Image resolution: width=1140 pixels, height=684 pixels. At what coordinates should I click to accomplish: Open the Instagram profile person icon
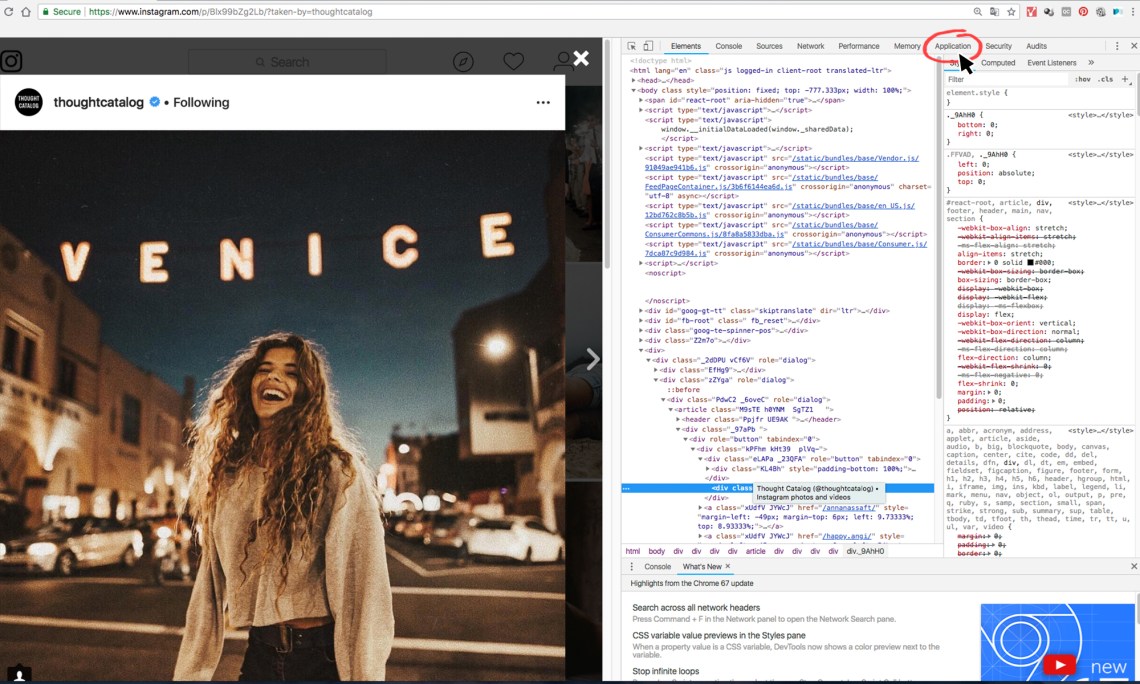[x=563, y=62]
